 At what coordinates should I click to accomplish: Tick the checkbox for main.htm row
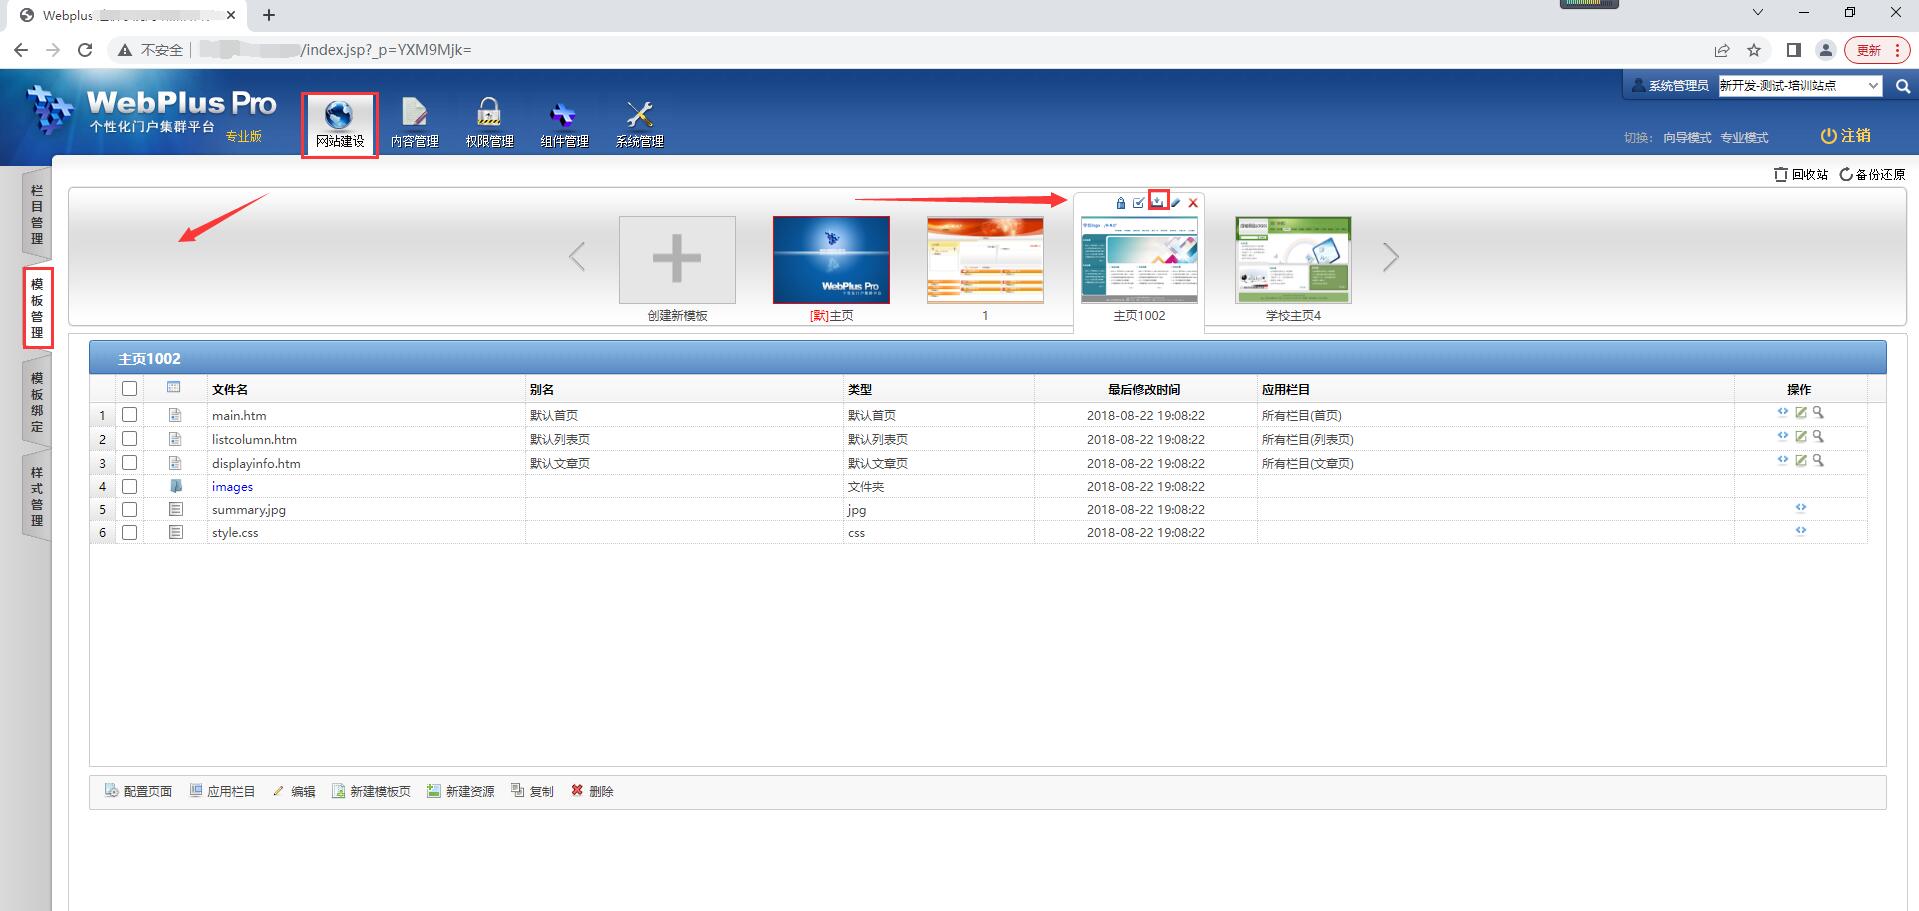[x=129, y=415]
